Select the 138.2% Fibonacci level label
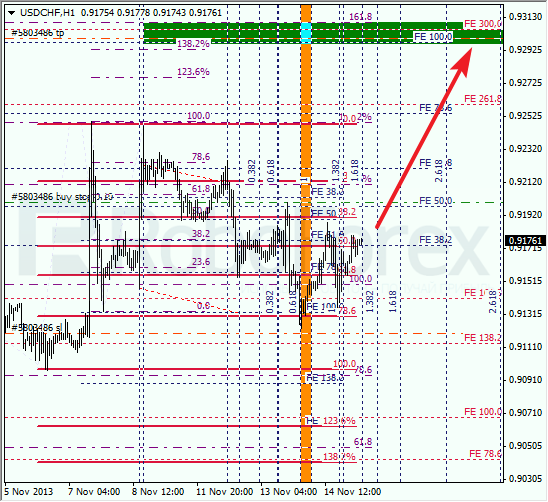Viewport: 548px width, 502px height. coord(193,44)
